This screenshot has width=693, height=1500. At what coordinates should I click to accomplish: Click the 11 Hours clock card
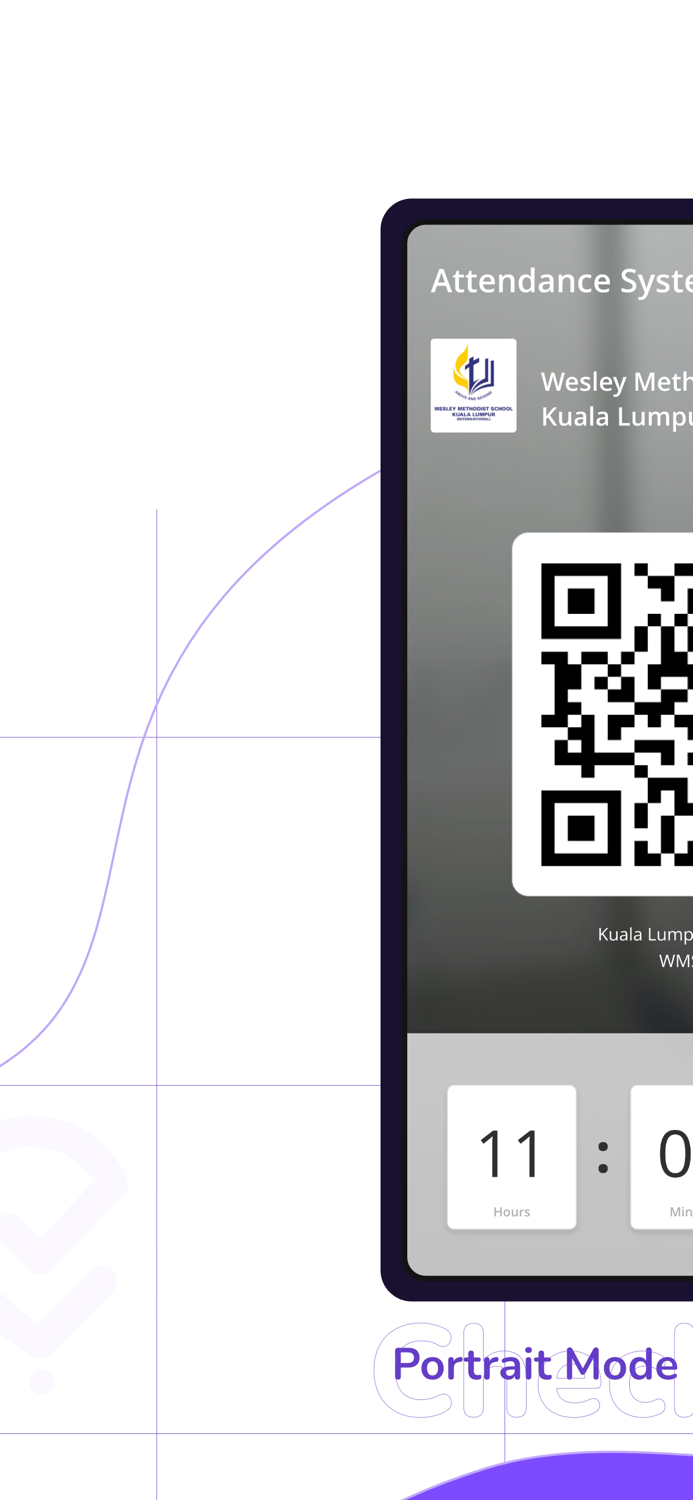[512, 1157]
